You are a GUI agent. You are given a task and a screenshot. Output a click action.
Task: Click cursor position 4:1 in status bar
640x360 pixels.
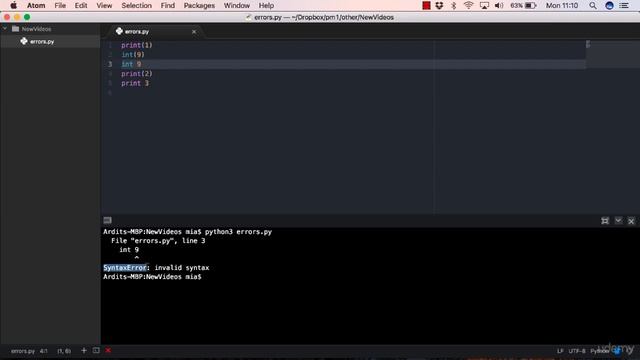[44, 351]
